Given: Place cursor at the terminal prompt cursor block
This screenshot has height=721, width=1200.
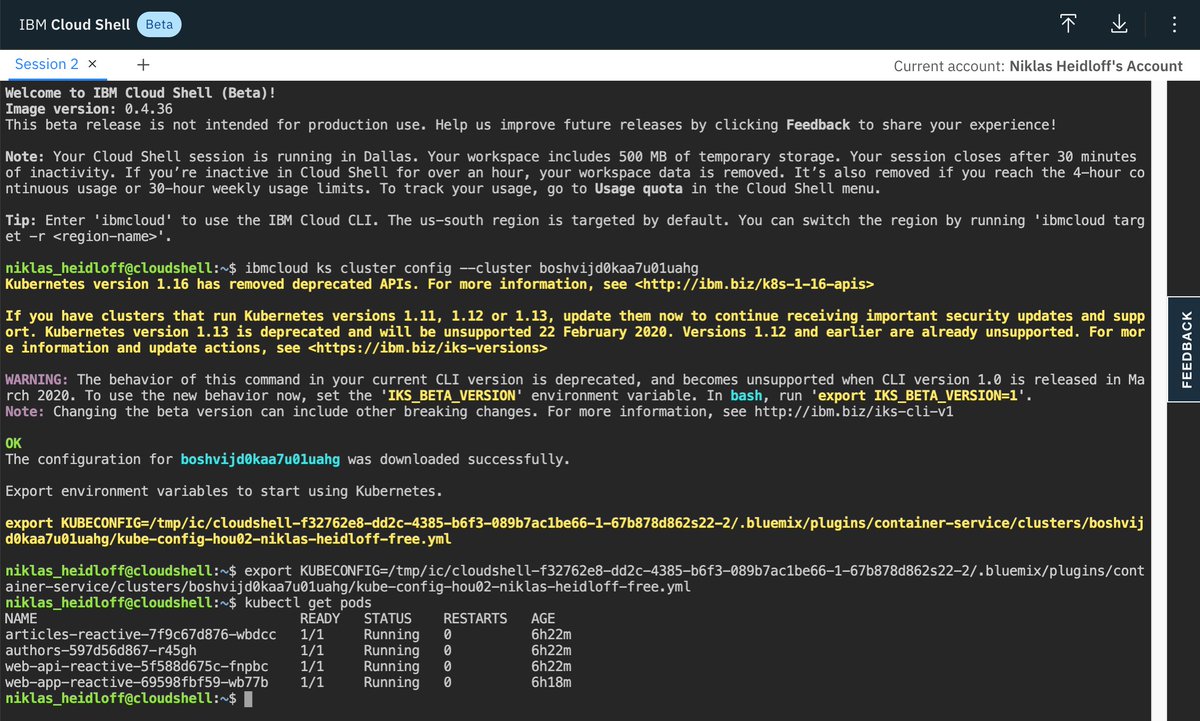Looking at the screenshot, I should tap(249, 699).
